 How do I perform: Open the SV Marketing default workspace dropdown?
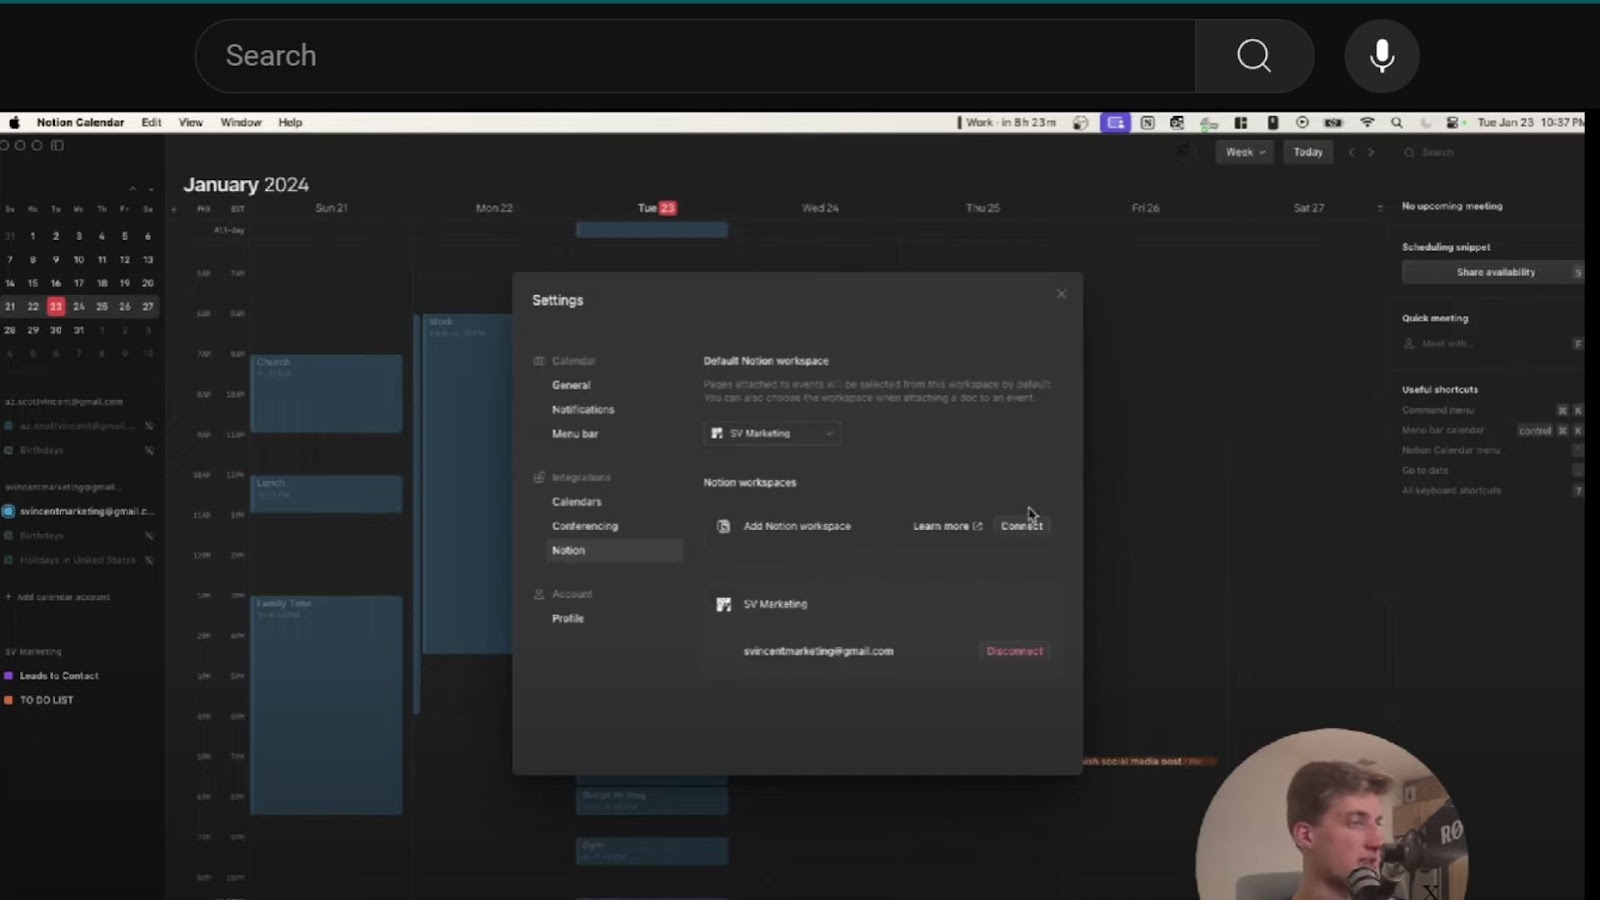771,433
